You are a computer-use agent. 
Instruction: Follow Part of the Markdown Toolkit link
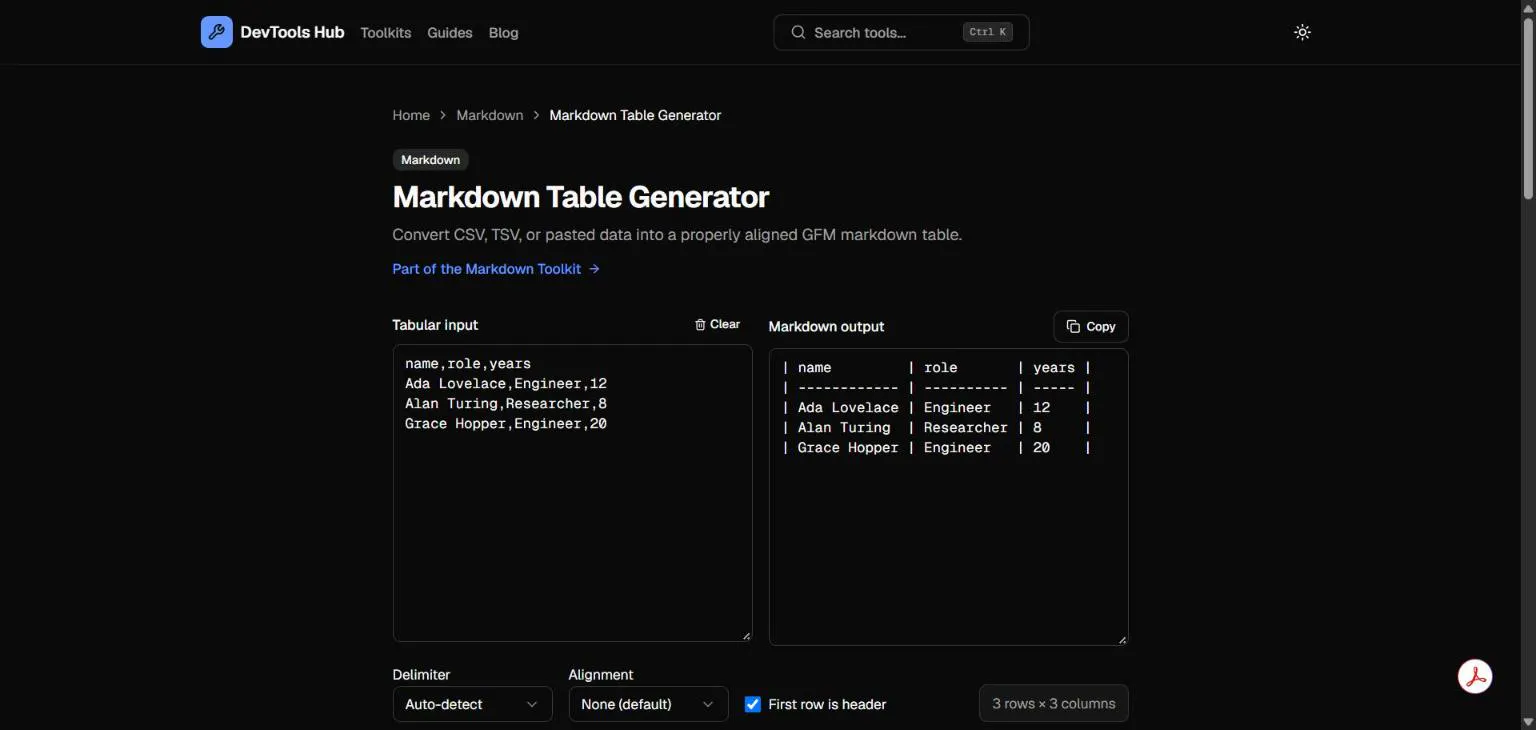[496, 268]
